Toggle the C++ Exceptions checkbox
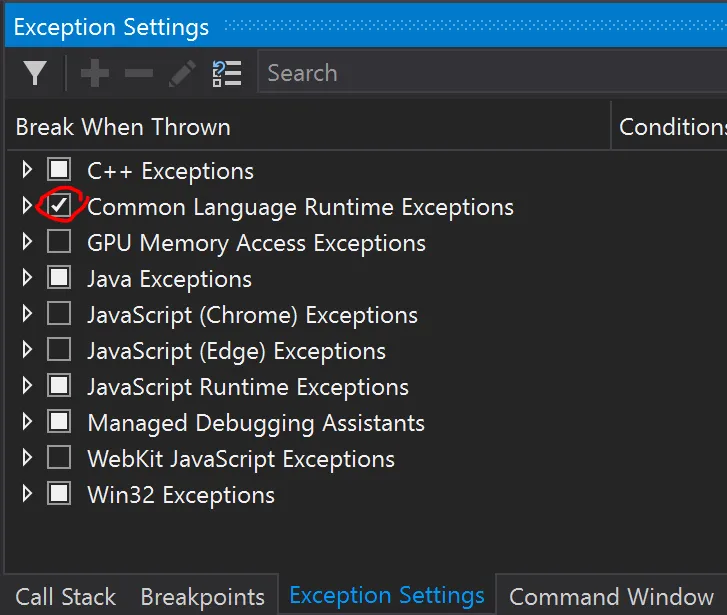The height and width of the screenshot is (615, 727). point(59,171)
